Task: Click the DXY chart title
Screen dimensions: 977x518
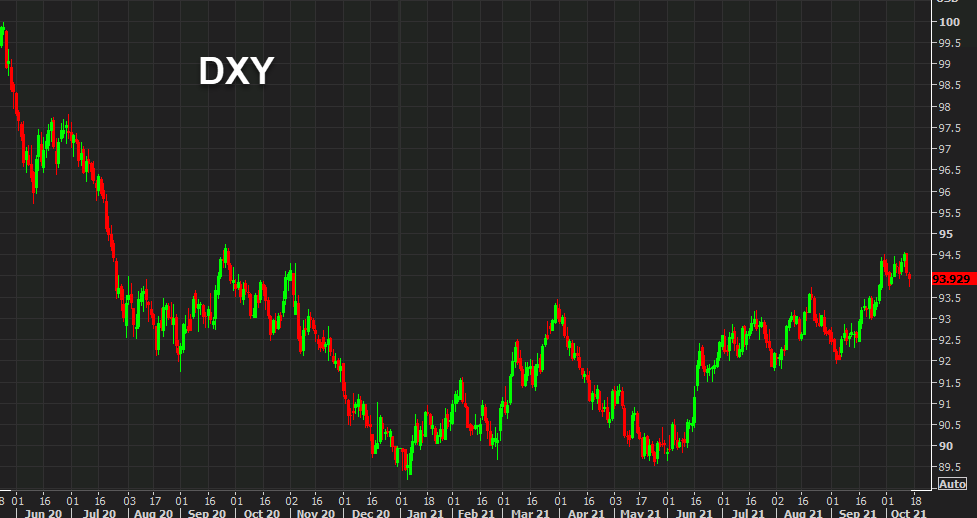Action: click(x=236, y=71)
